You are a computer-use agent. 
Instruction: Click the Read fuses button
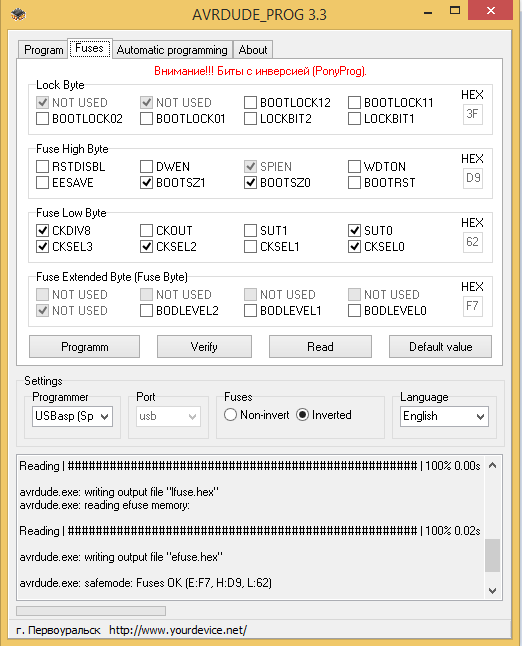click(x=320, y=347)
